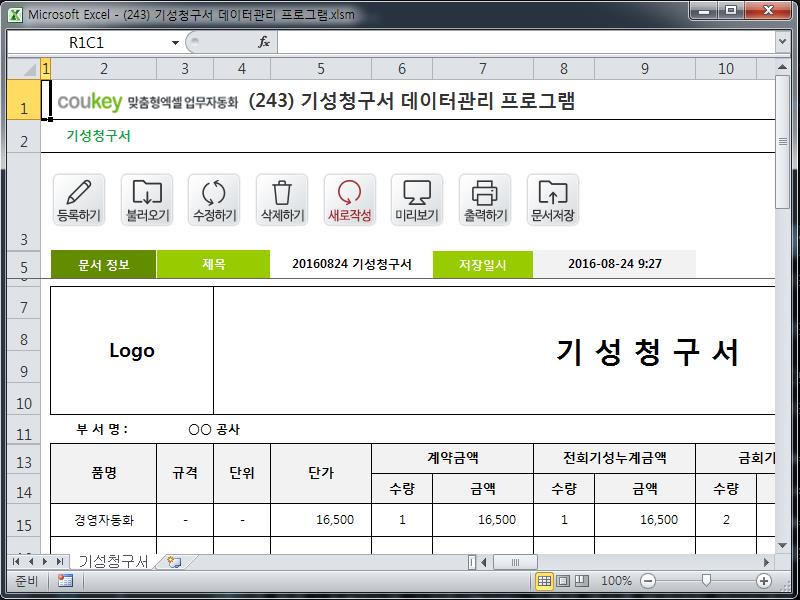The image size is (800, 600).
Task: Click the 100% zoom level text
Action: click(x=616, y=581)
